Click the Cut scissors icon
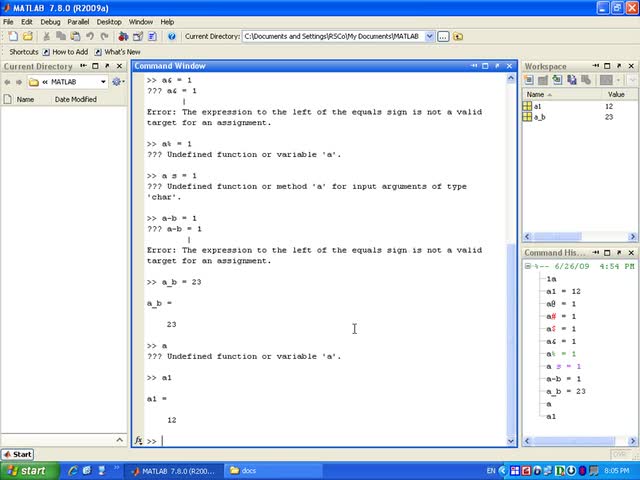The height and width of the screenshot is (480, 640). click(46, 36)
